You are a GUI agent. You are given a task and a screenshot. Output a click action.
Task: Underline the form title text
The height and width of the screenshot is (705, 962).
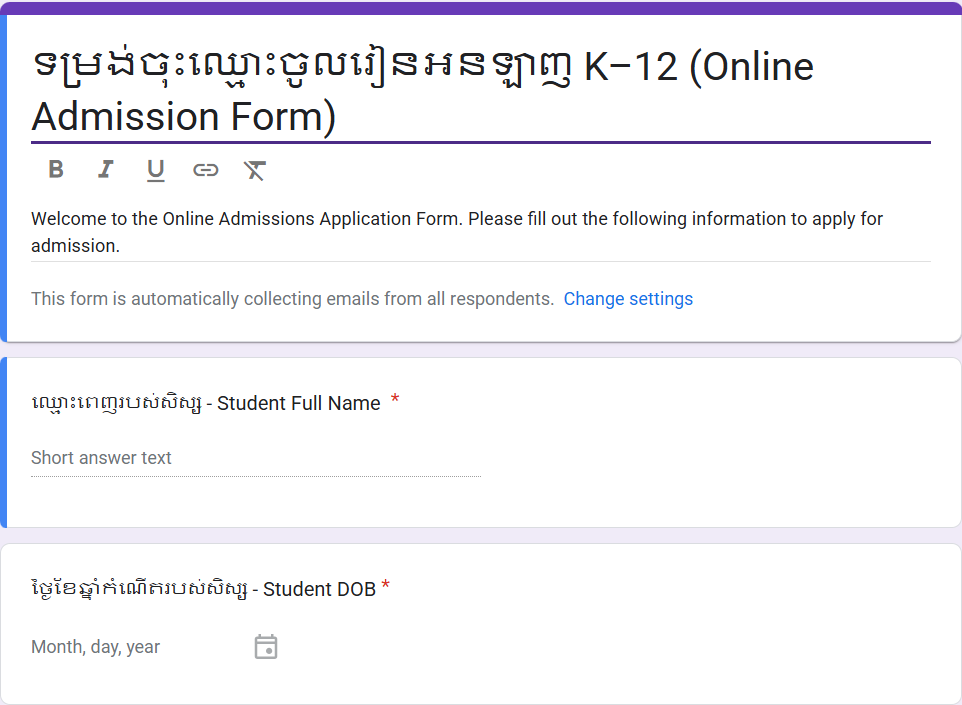point(155,170)
